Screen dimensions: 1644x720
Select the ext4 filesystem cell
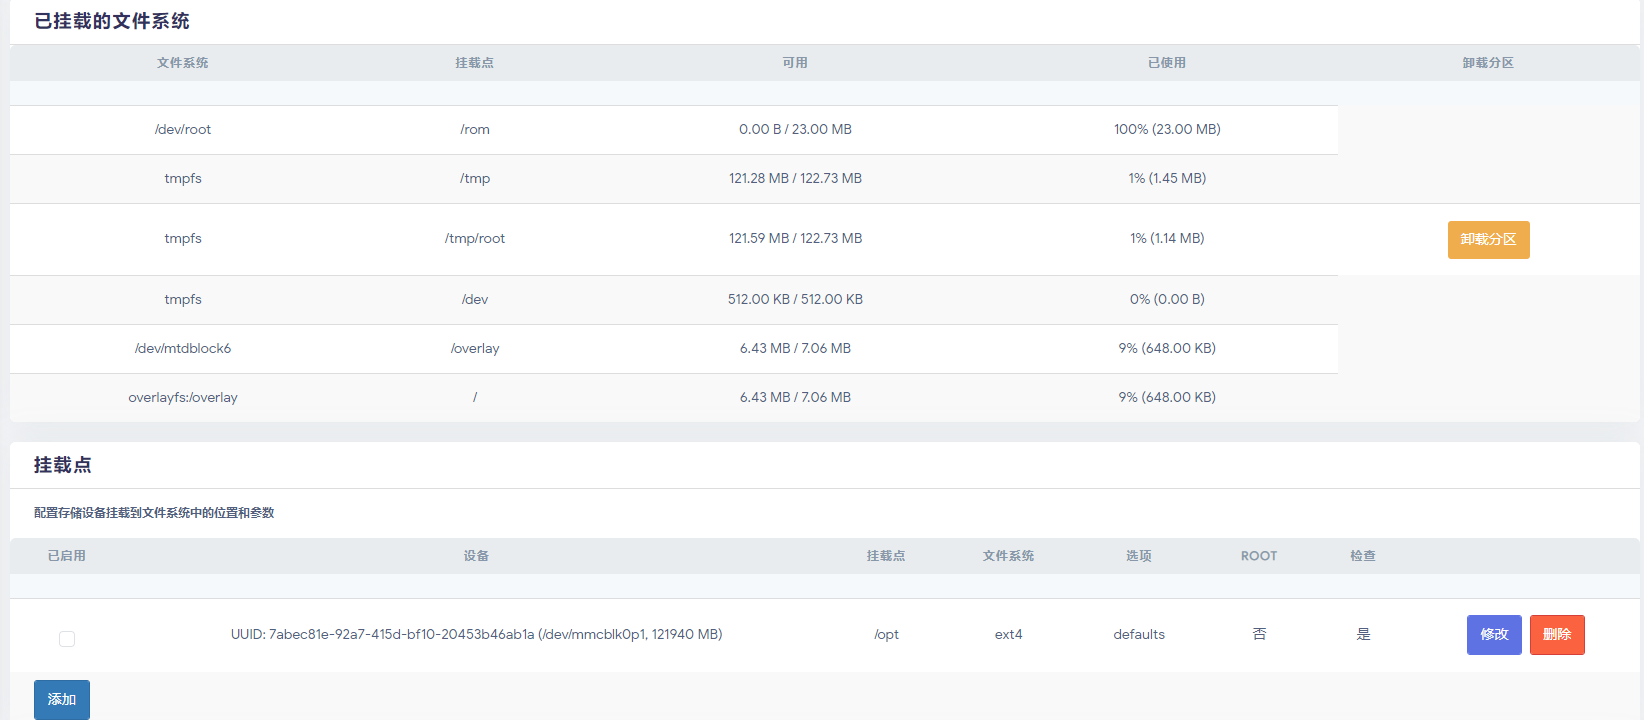pos(1008,635)
